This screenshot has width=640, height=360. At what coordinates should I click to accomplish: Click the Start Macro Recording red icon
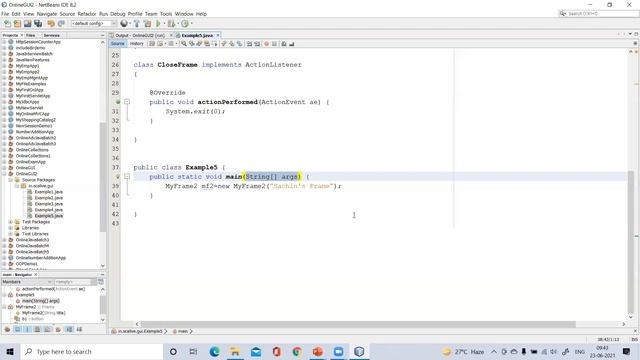(x=267, y=44)
